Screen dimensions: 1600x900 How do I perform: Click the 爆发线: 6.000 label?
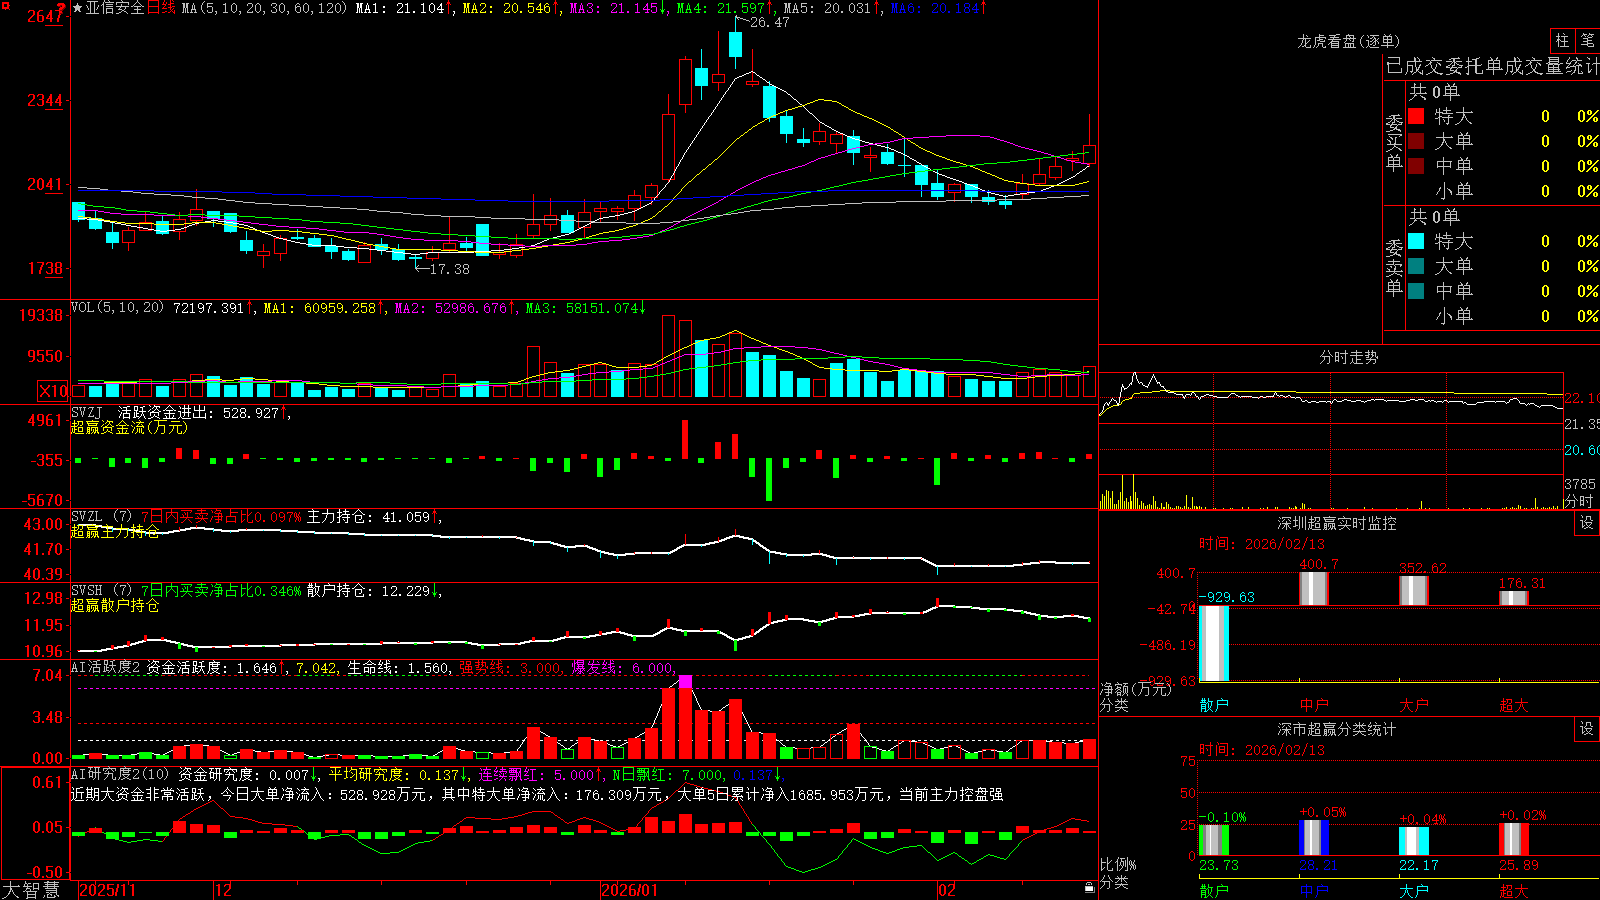click(x=622, y=668)
